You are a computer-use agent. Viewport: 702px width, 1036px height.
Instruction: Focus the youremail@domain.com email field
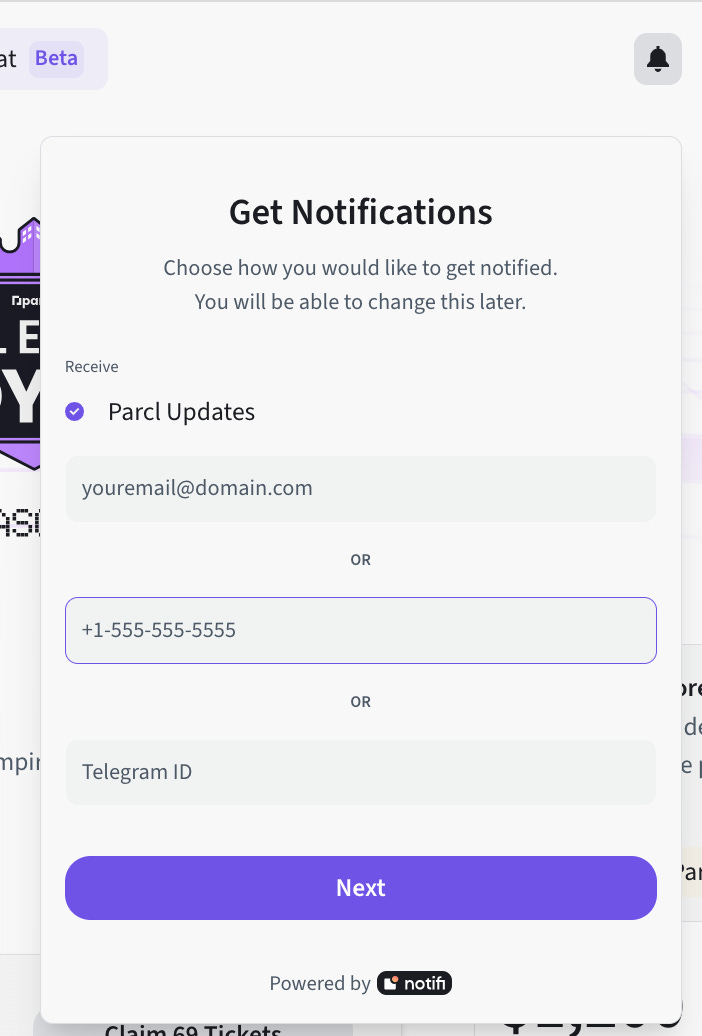pos(360,489)
